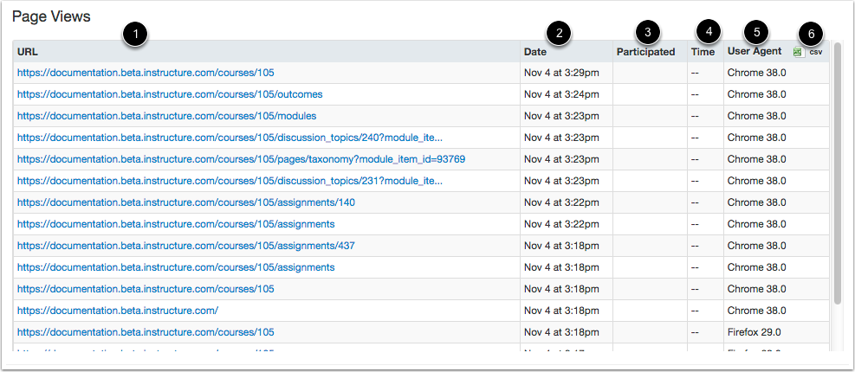Image resolution: width=855 pixels, height=372 pixels.
Task: Click the User Agent column header
Action: tap(754, 51)
